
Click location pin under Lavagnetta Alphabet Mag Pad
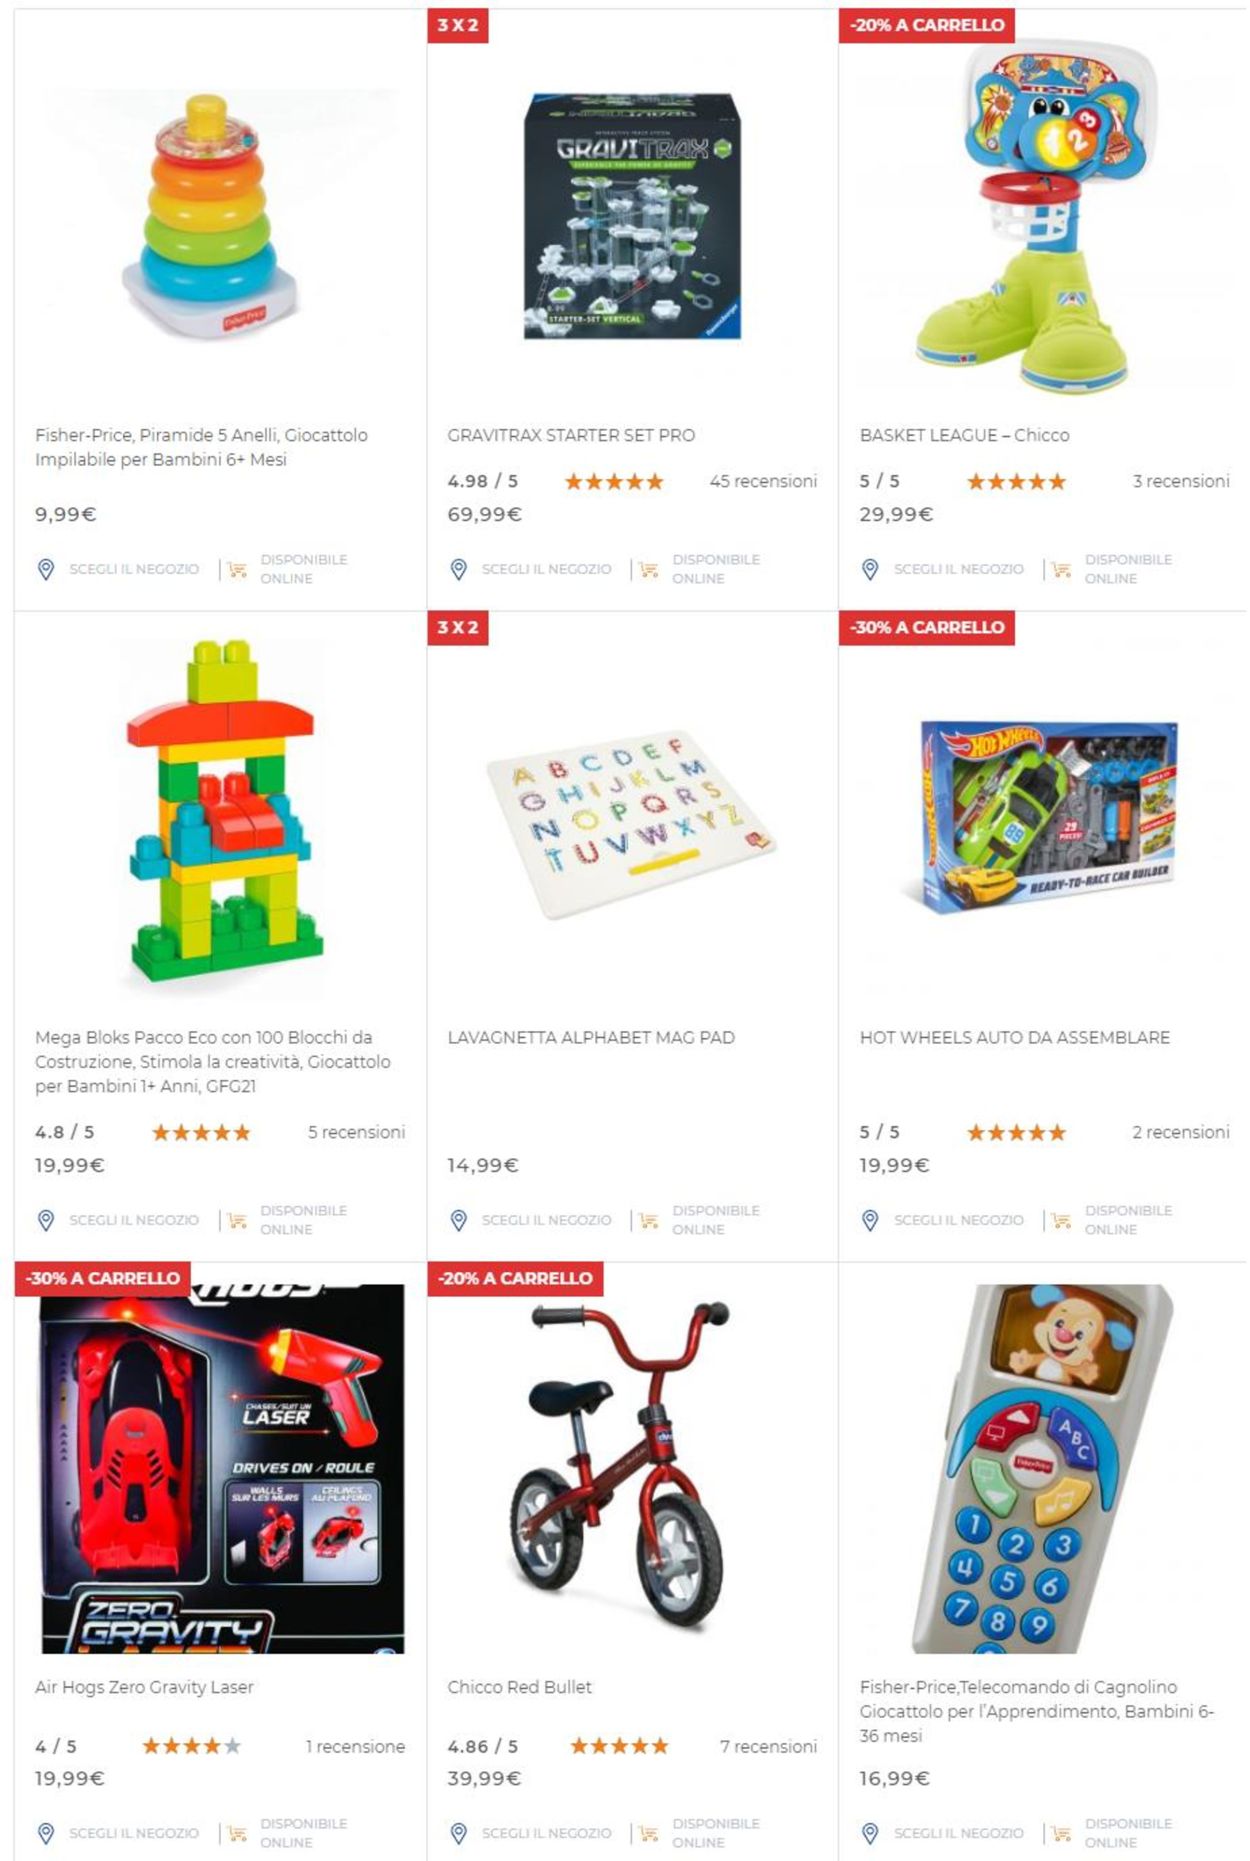tap(458, 1220)
